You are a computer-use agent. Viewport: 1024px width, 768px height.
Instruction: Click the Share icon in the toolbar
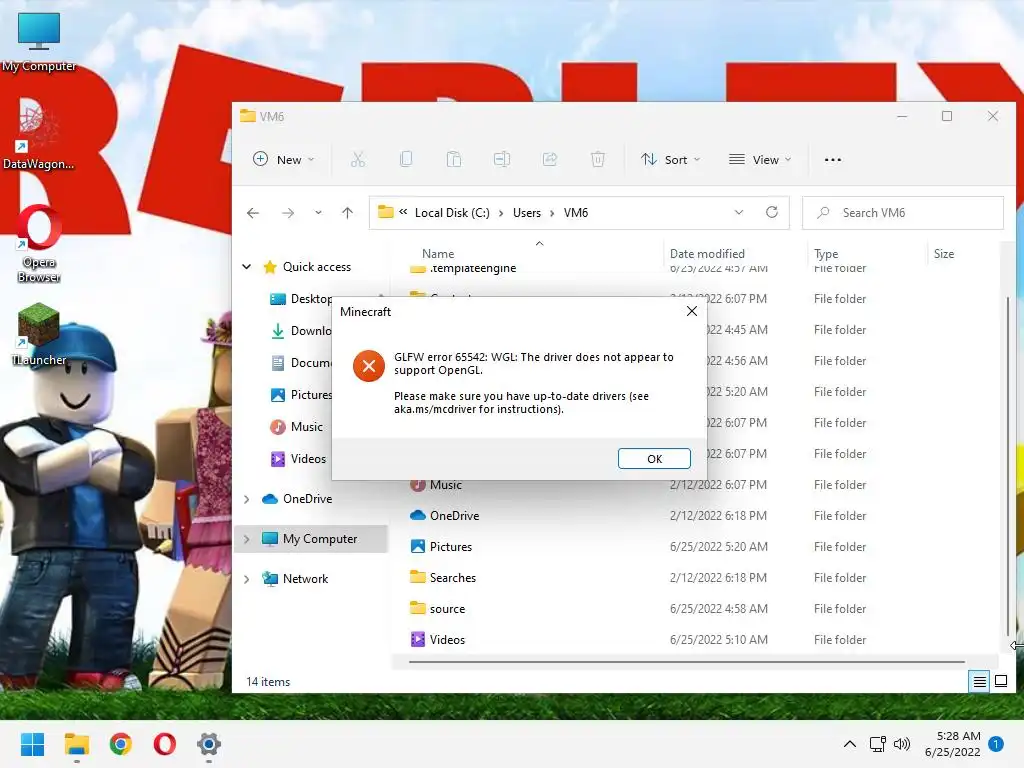[550, 159]
